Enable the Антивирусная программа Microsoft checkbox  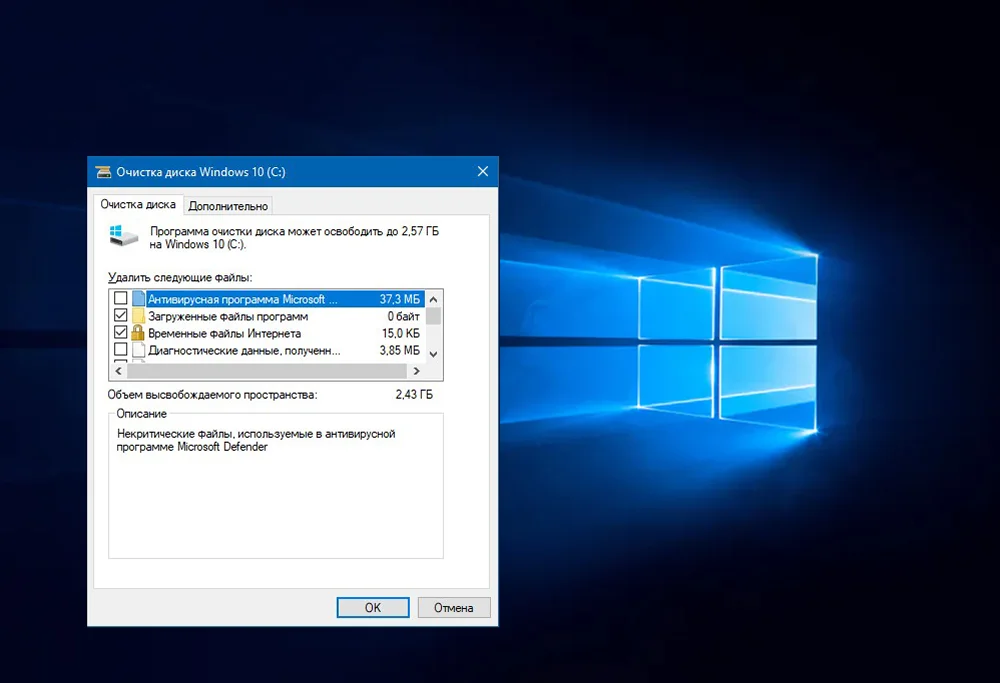(x=121, y=298)
